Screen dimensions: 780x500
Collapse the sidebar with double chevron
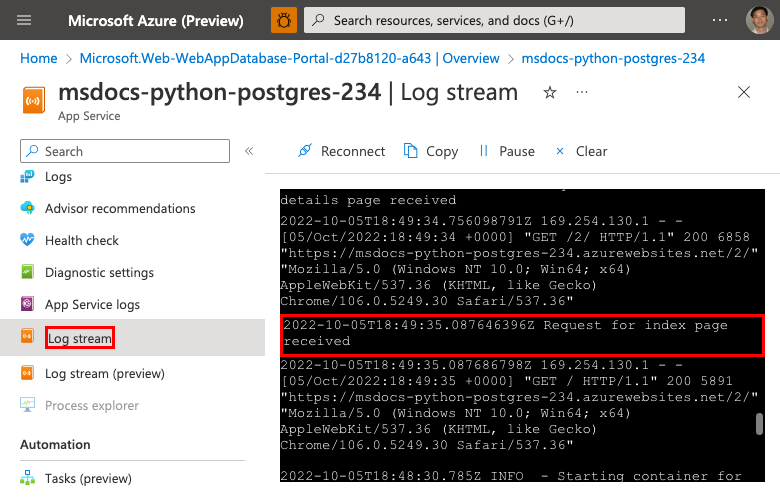[249, 151]
